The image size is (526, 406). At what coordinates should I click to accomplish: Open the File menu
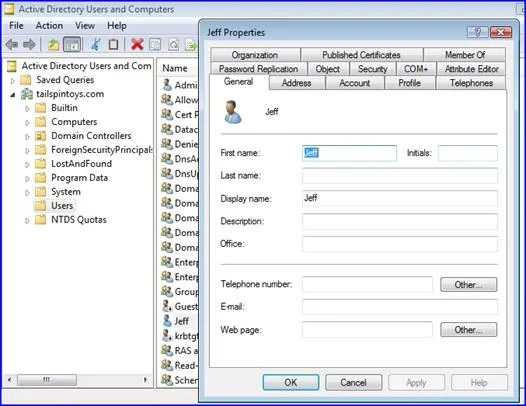coord(16,26)
